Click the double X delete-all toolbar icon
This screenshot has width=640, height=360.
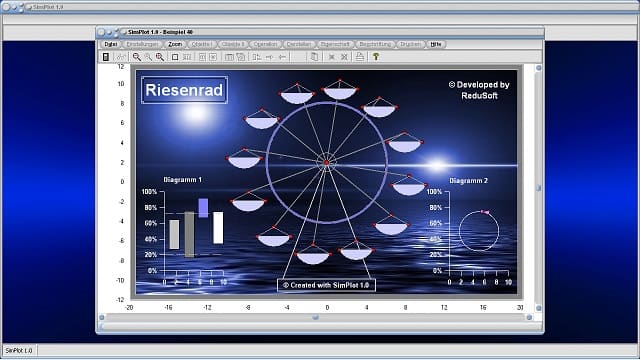tap(344, 57)
